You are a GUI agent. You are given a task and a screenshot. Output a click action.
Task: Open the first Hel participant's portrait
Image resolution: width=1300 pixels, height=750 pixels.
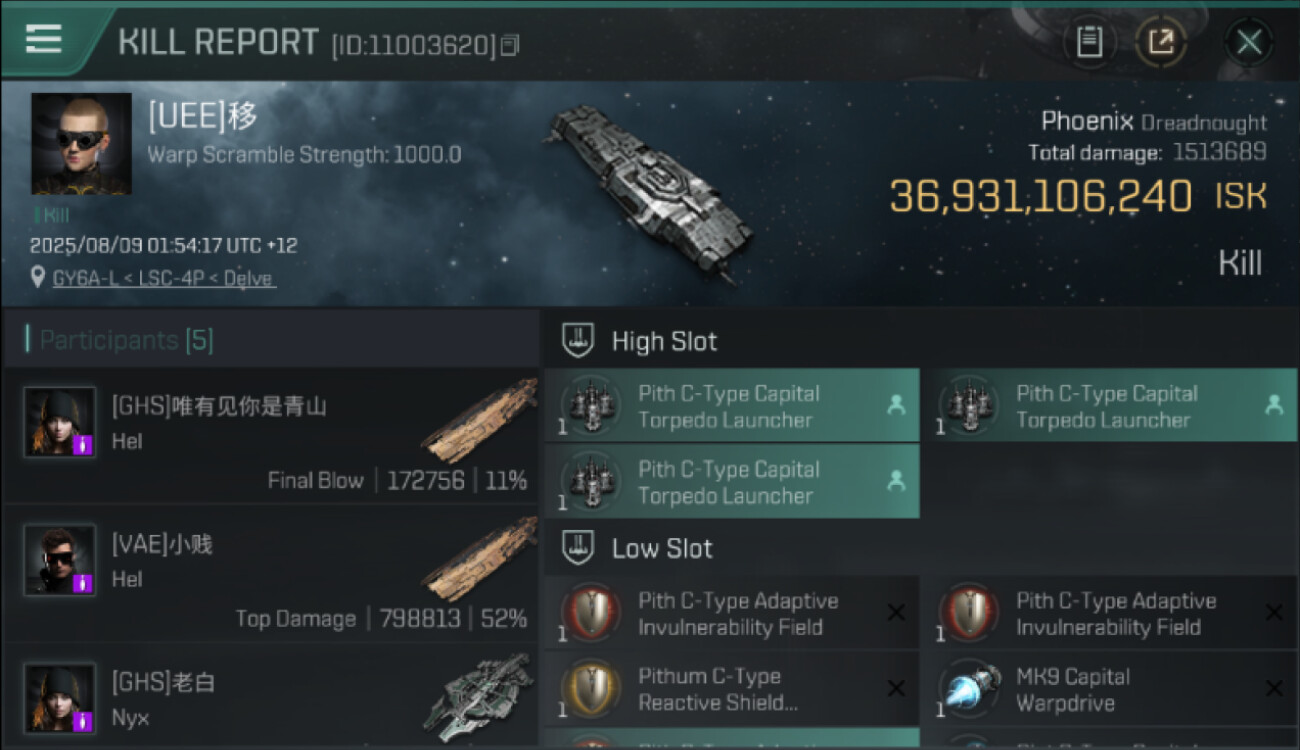60,422
